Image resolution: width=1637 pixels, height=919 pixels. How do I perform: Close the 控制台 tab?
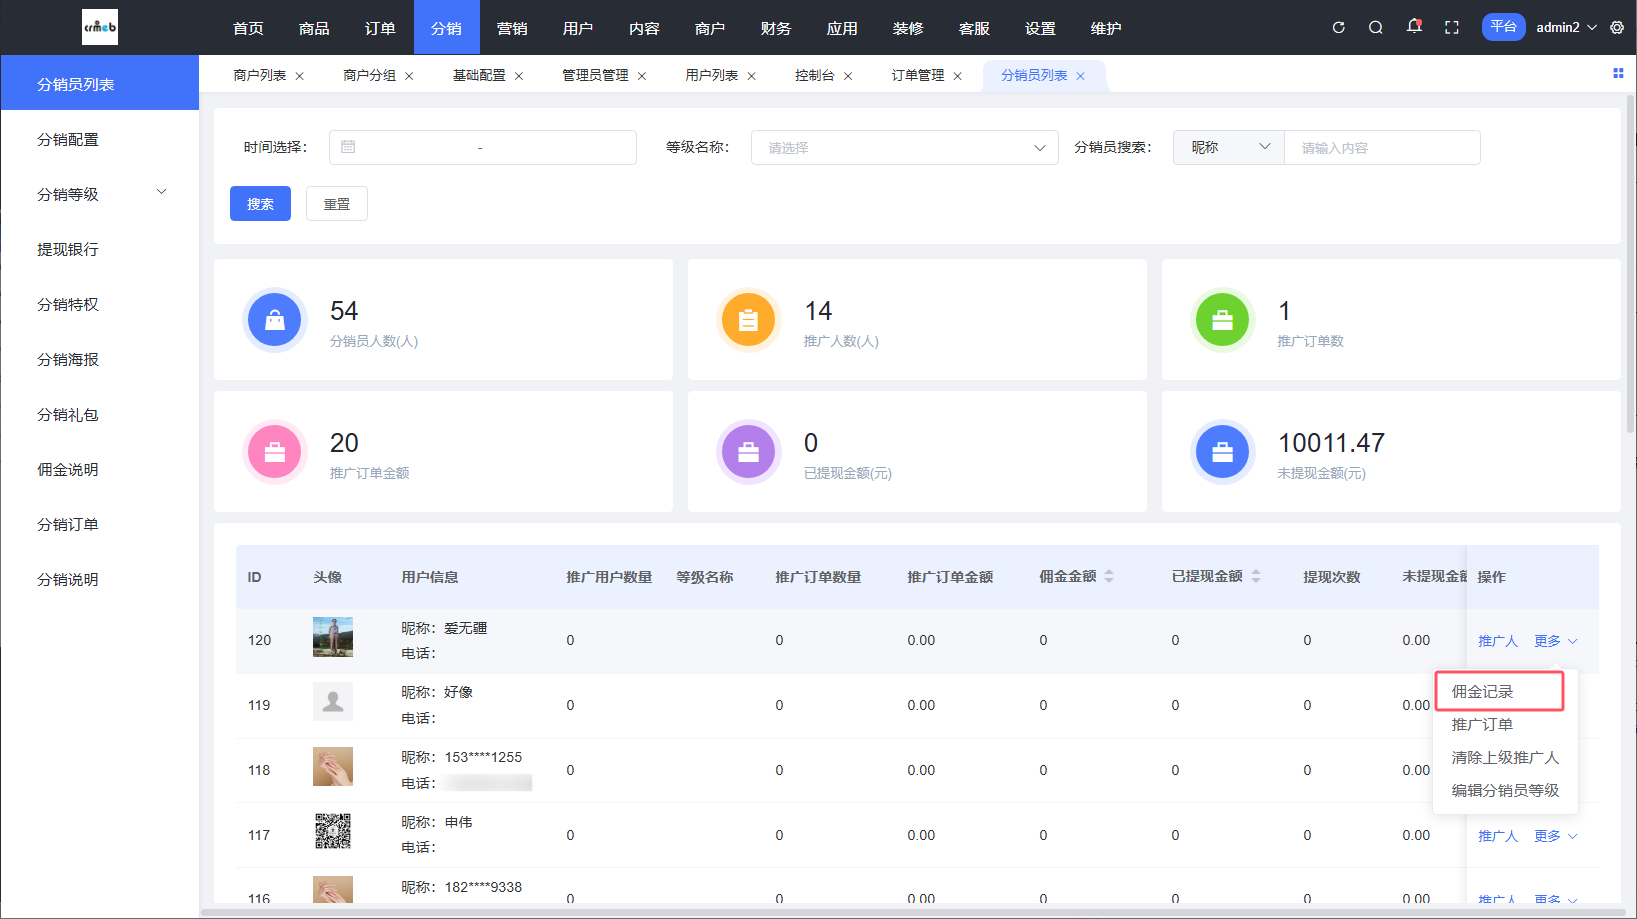pyautogui.click(x=848, y=76)
